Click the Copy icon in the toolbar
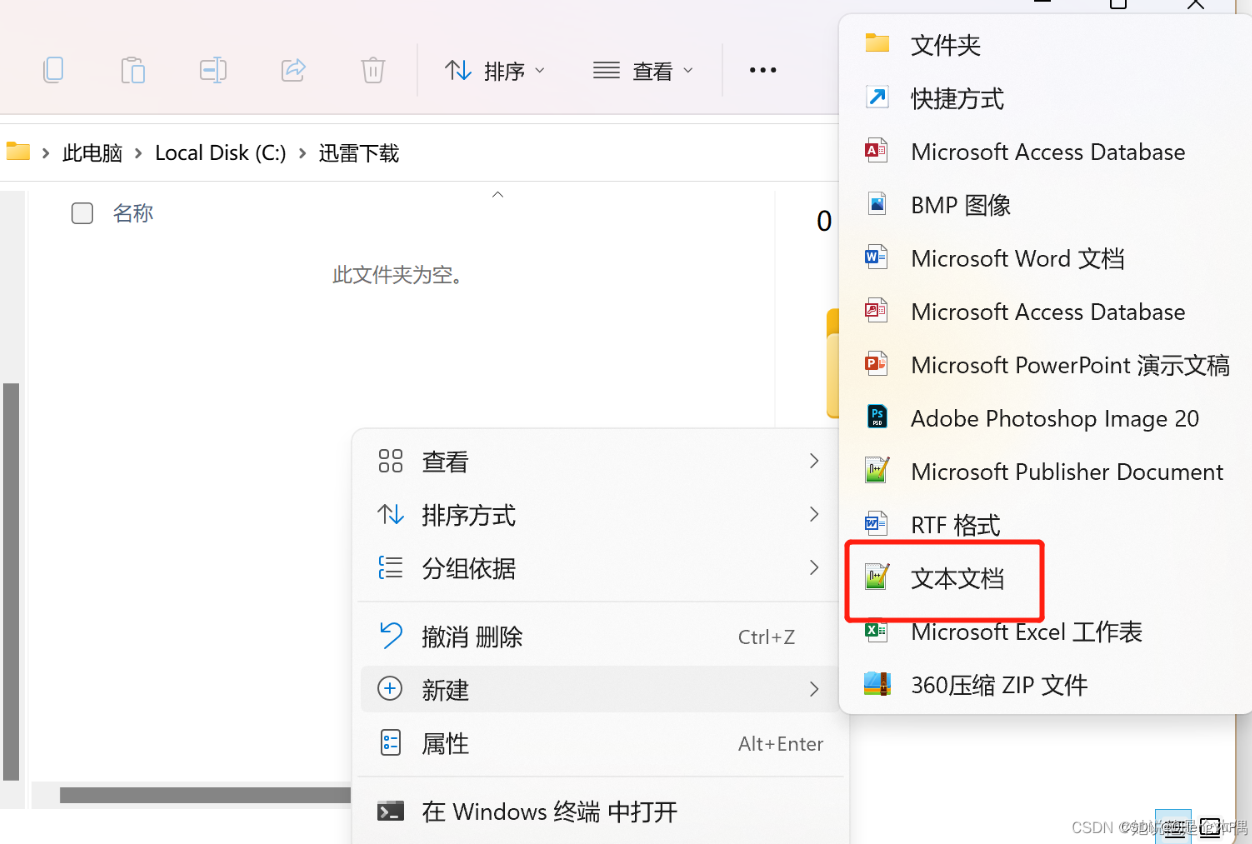 [53, 70]
